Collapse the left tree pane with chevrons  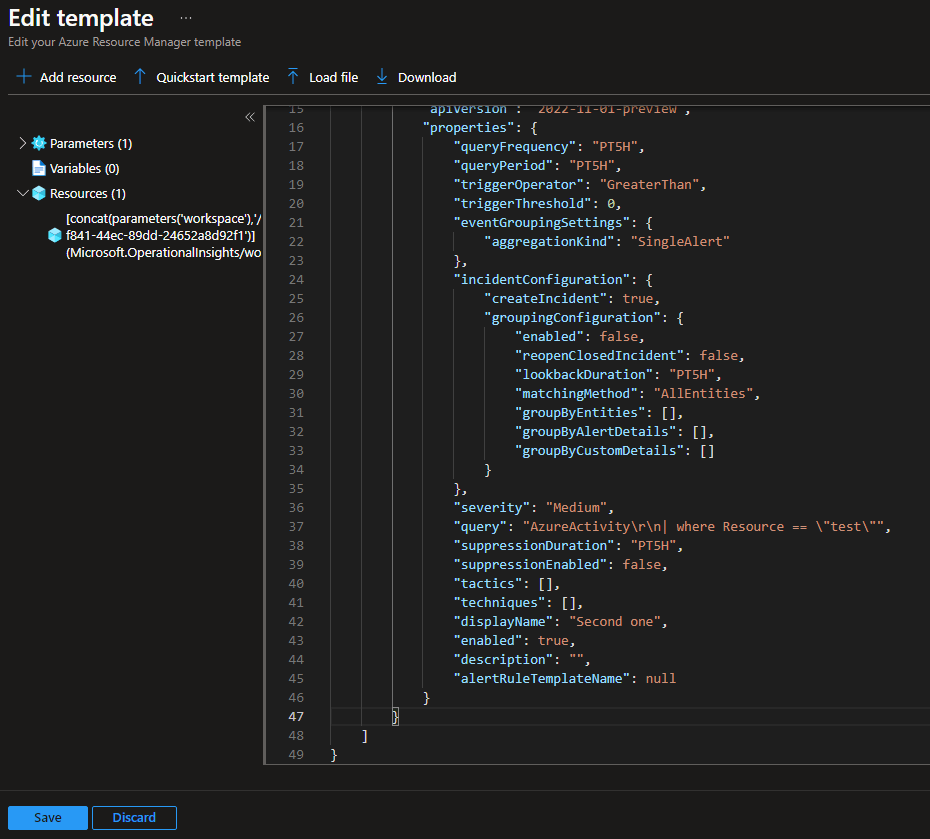coord(250,117)
